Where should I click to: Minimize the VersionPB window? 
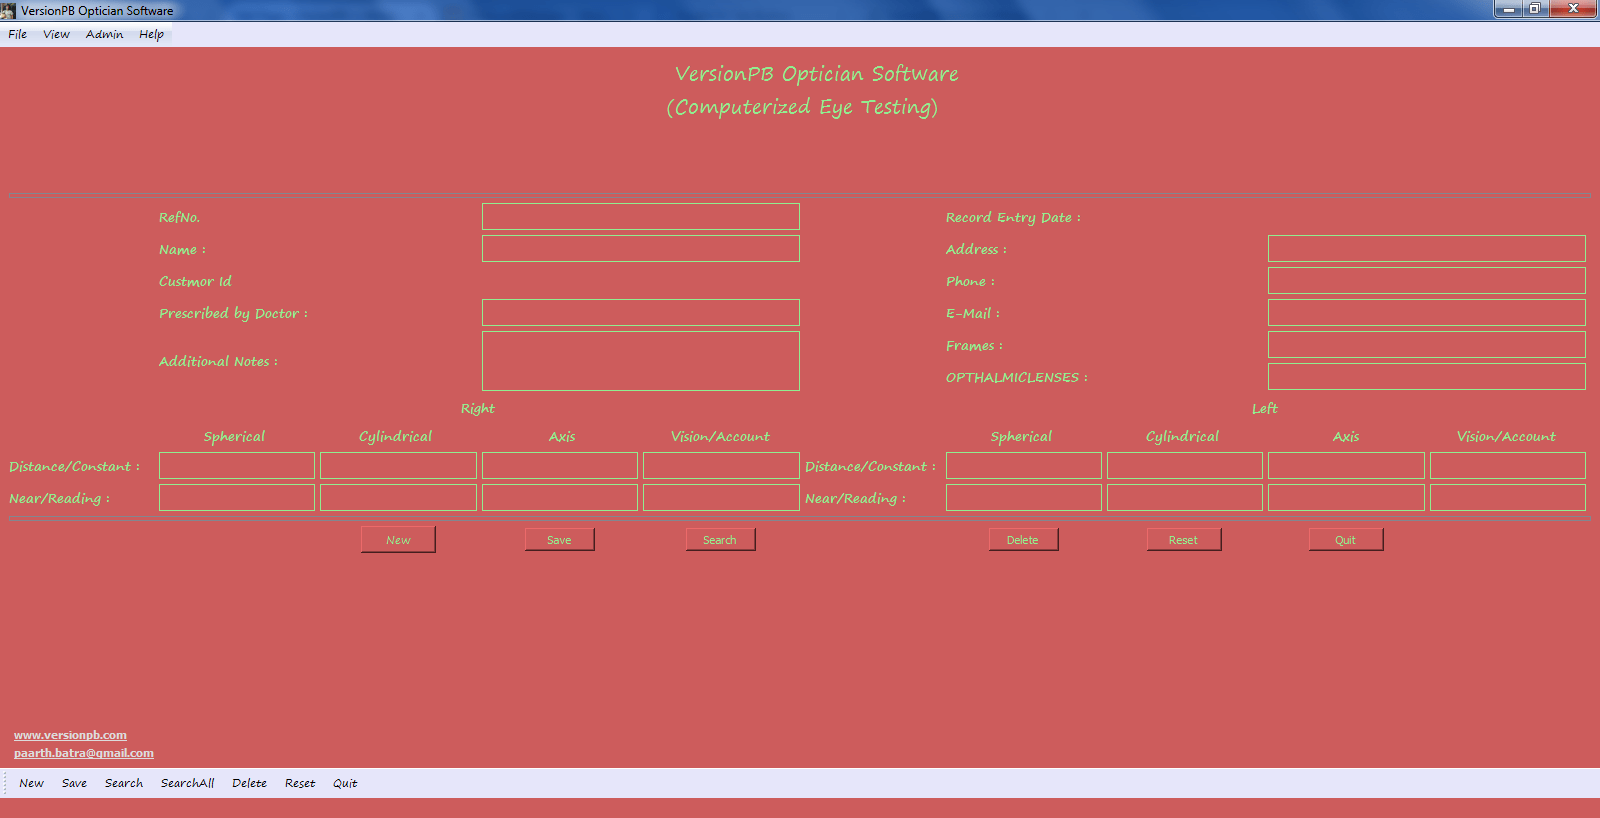[x=1508, y=9]
